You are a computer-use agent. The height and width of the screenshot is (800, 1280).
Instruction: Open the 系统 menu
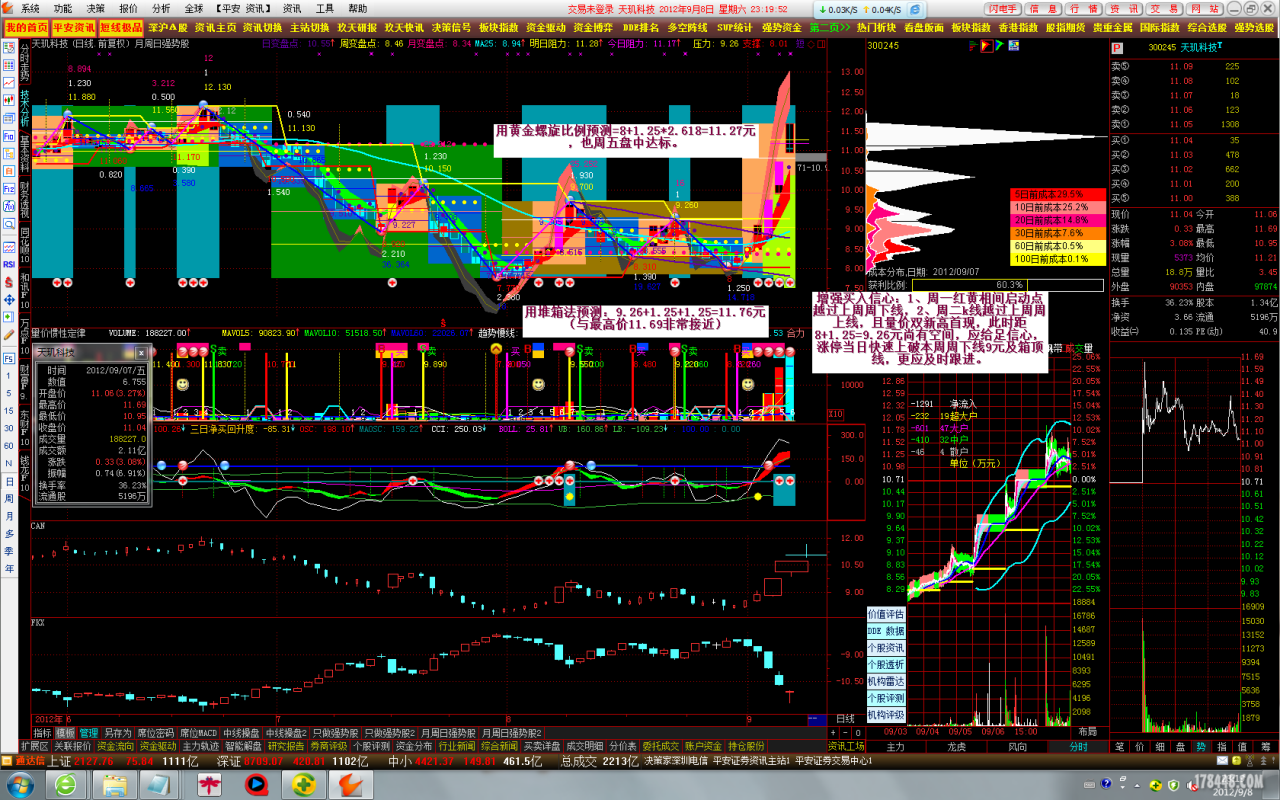pos(31,8)
